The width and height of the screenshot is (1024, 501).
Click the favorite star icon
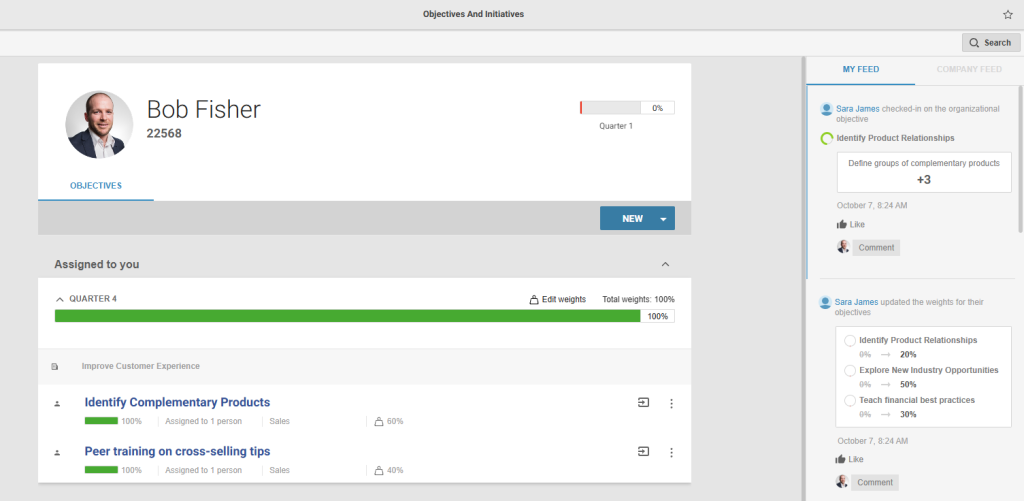pos(1007,14)
